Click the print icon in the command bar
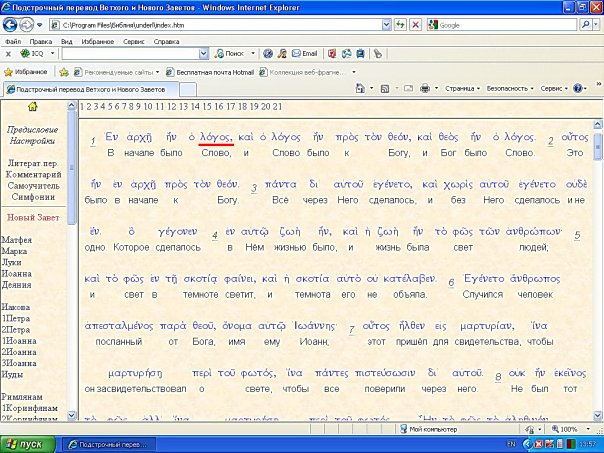 pyautogui.click(x=424, y=88)
